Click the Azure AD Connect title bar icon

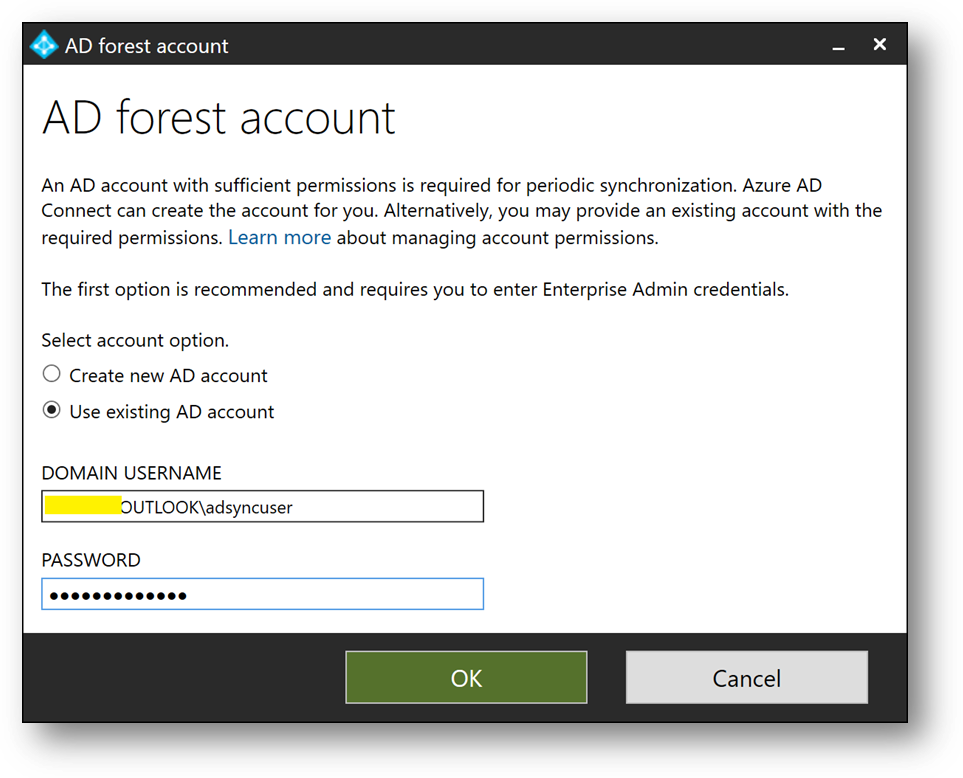[44, 45]
